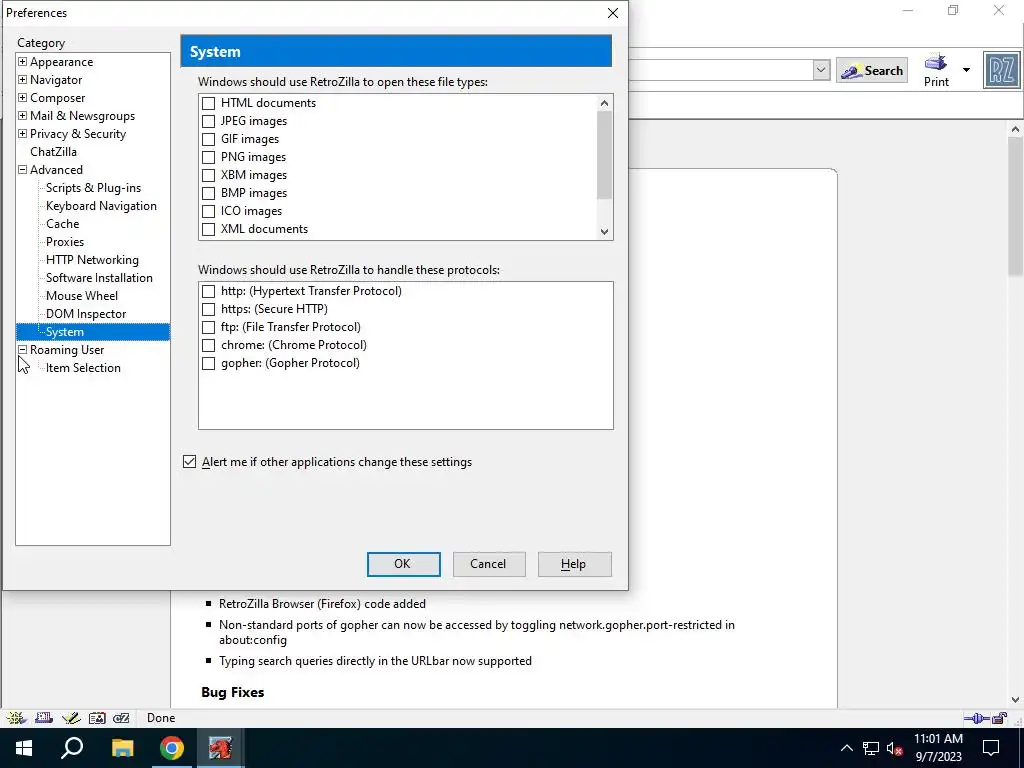
Task: Open the URL bar history dropdown
Action: tap(821, 70)
